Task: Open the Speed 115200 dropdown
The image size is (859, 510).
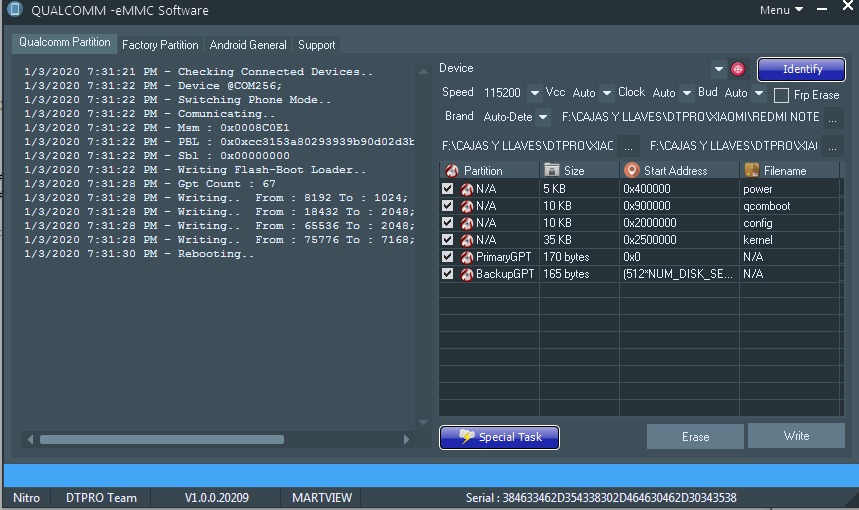Action: click(x=534, y=93)
